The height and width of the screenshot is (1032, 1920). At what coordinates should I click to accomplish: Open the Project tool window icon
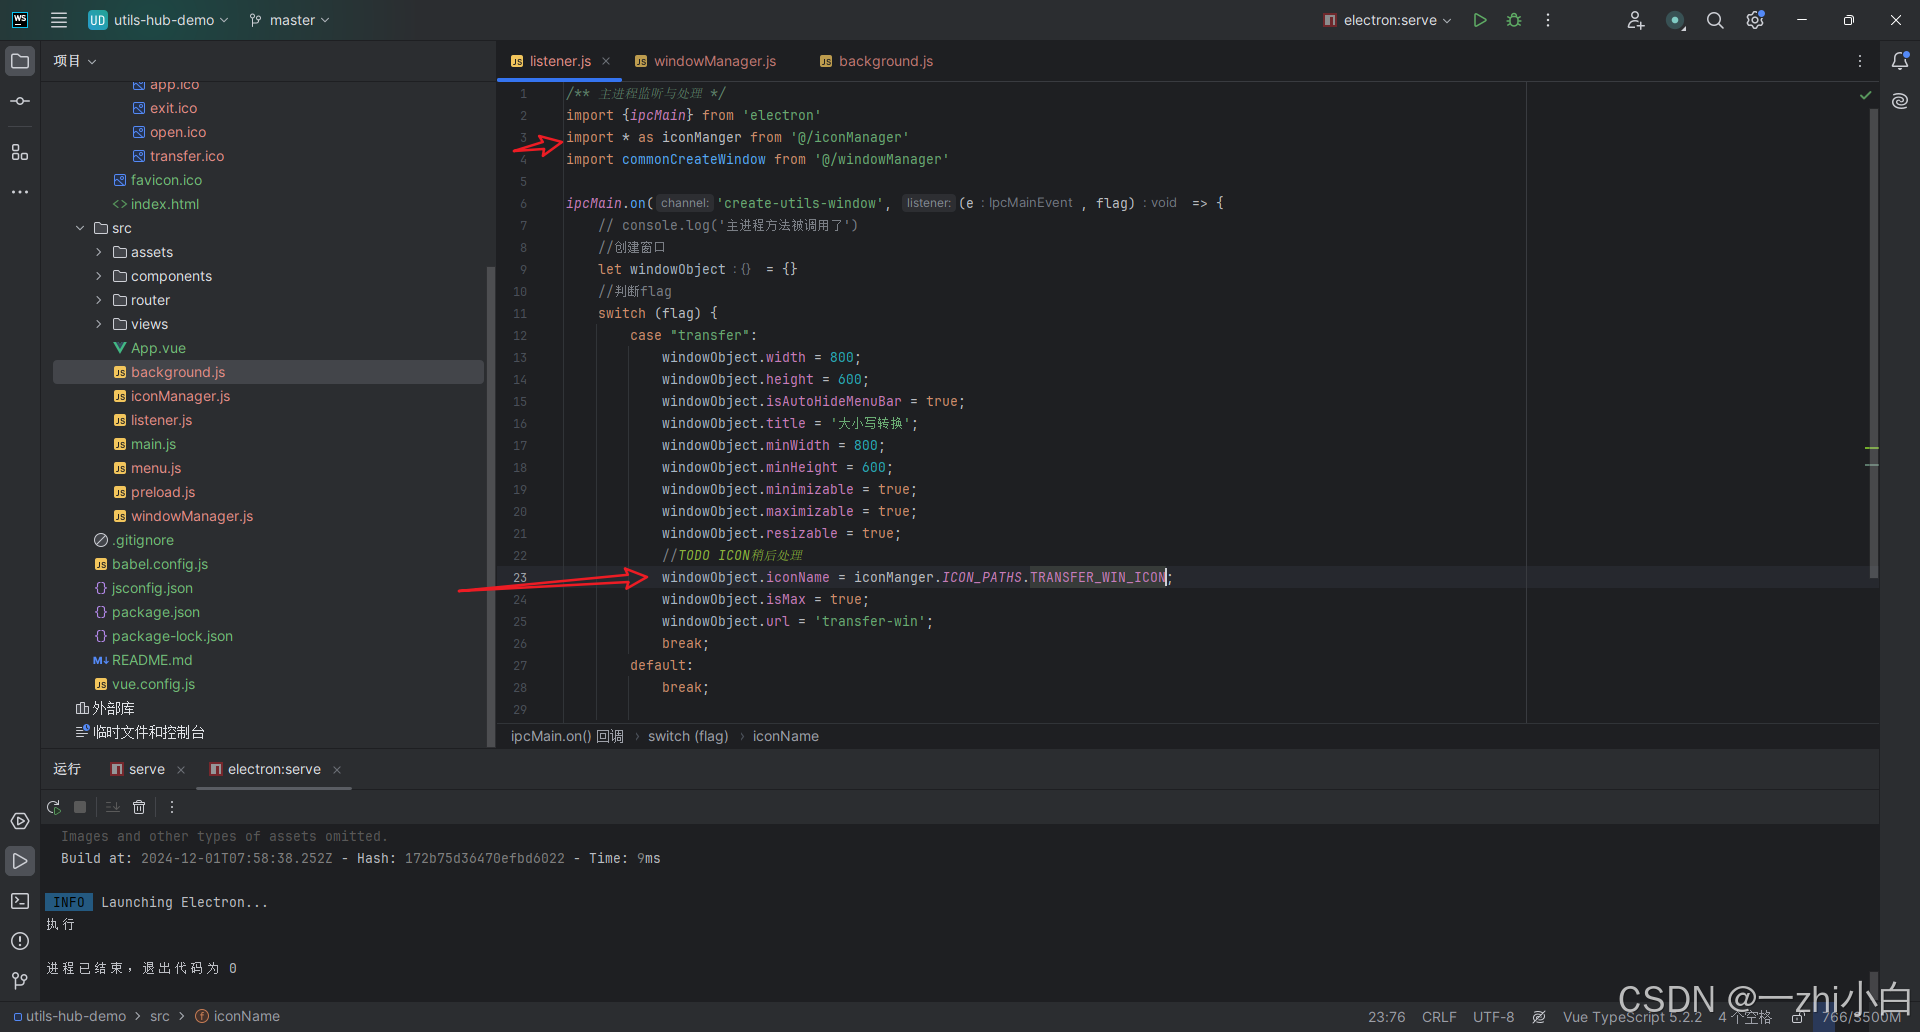[20, 61]
